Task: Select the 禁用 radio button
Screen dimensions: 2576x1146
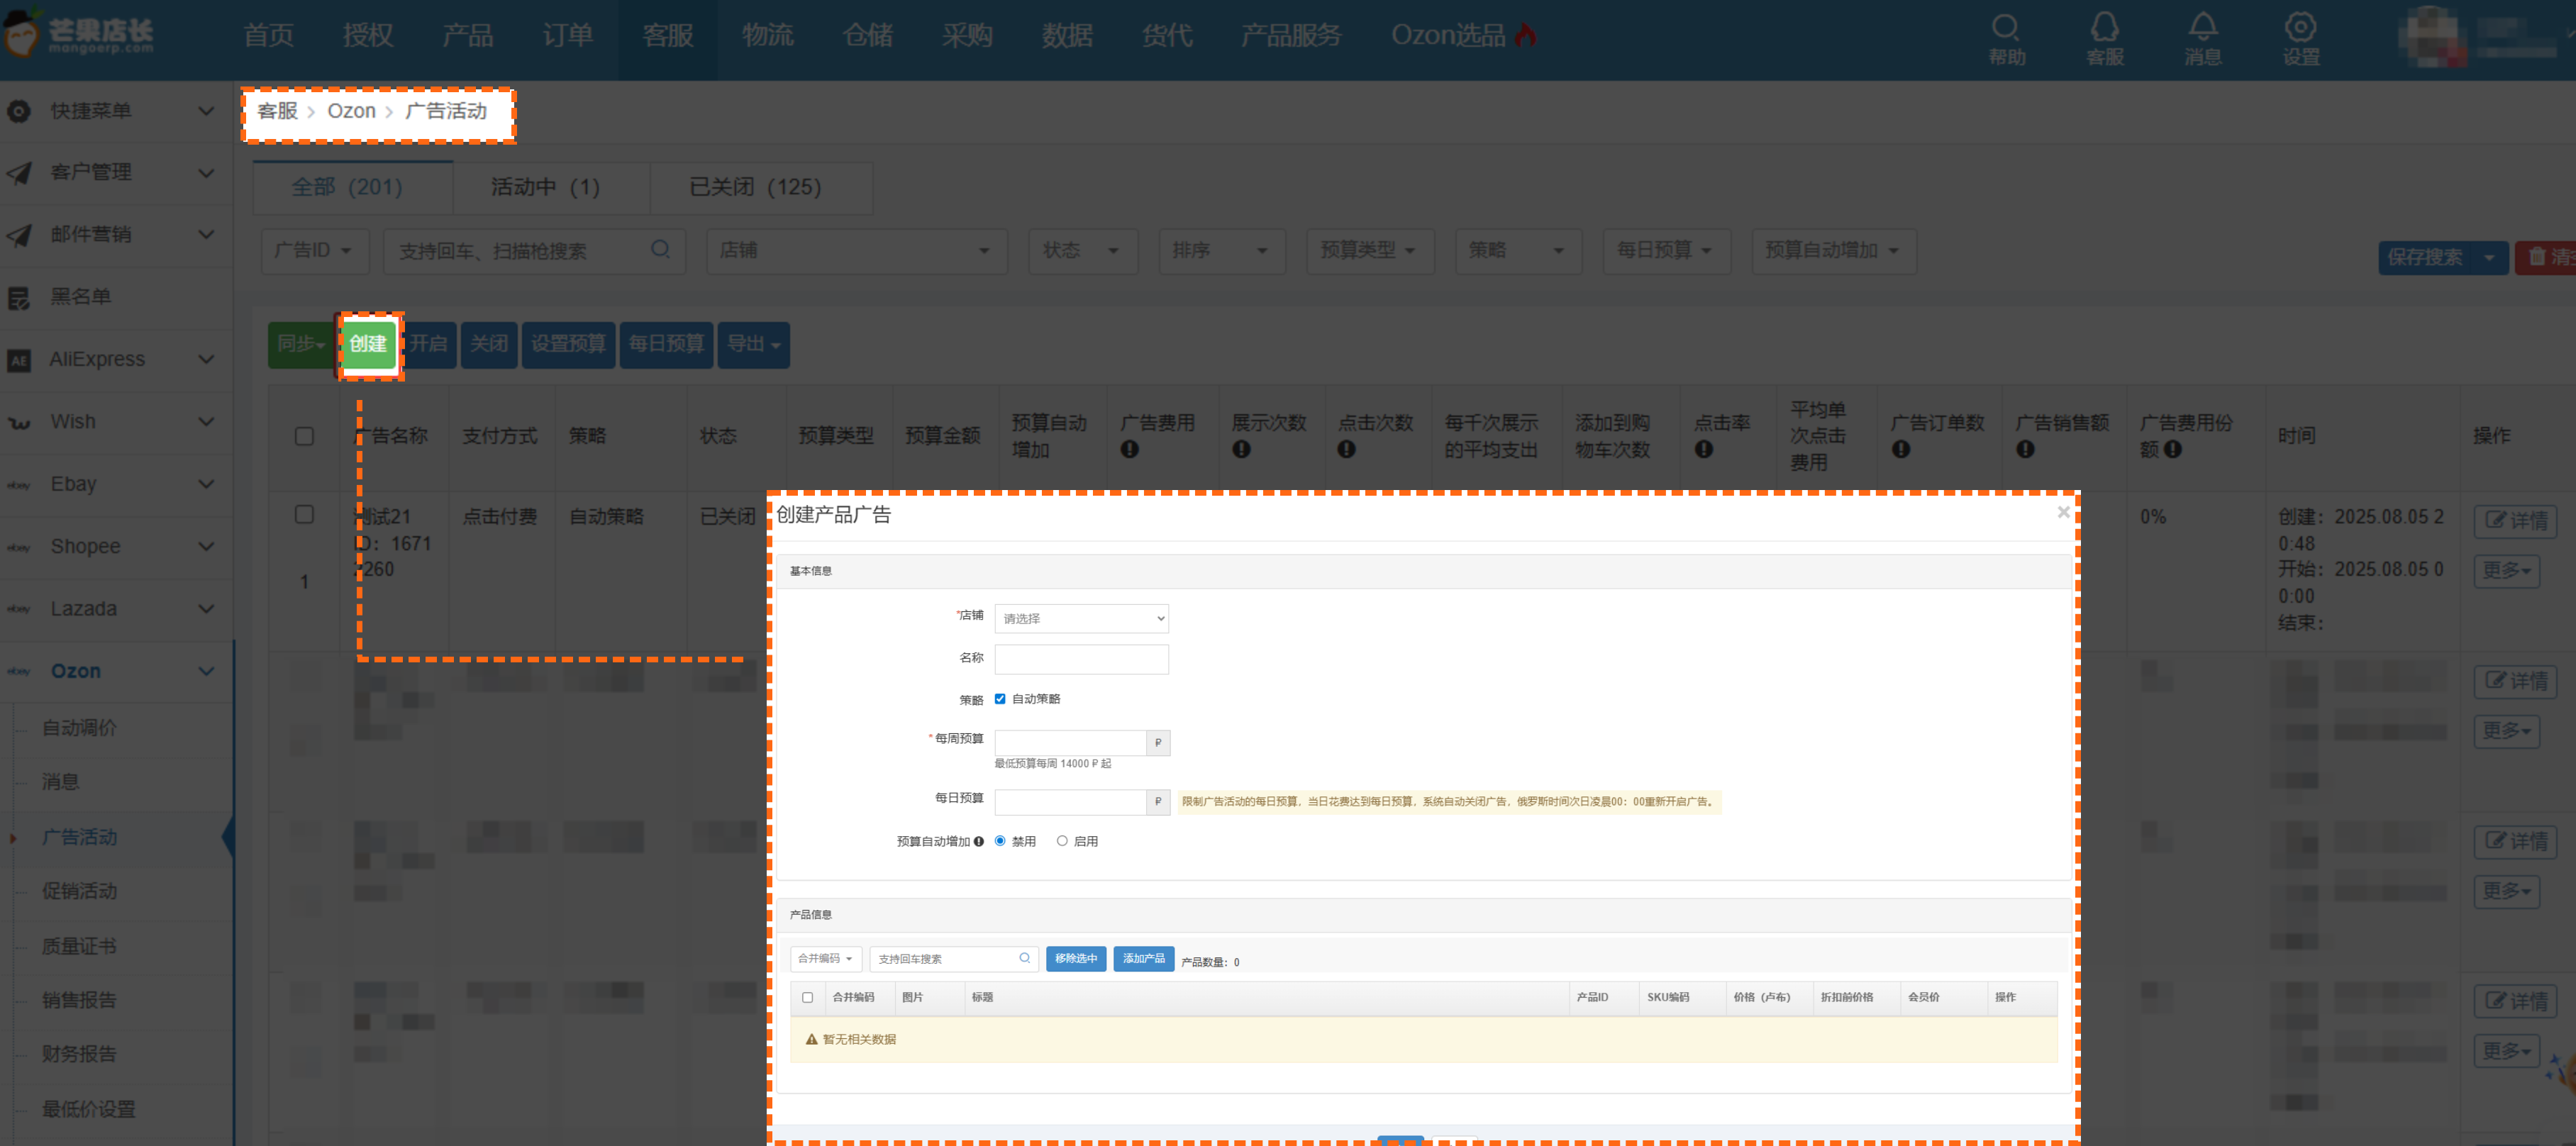Action: 1000,840
